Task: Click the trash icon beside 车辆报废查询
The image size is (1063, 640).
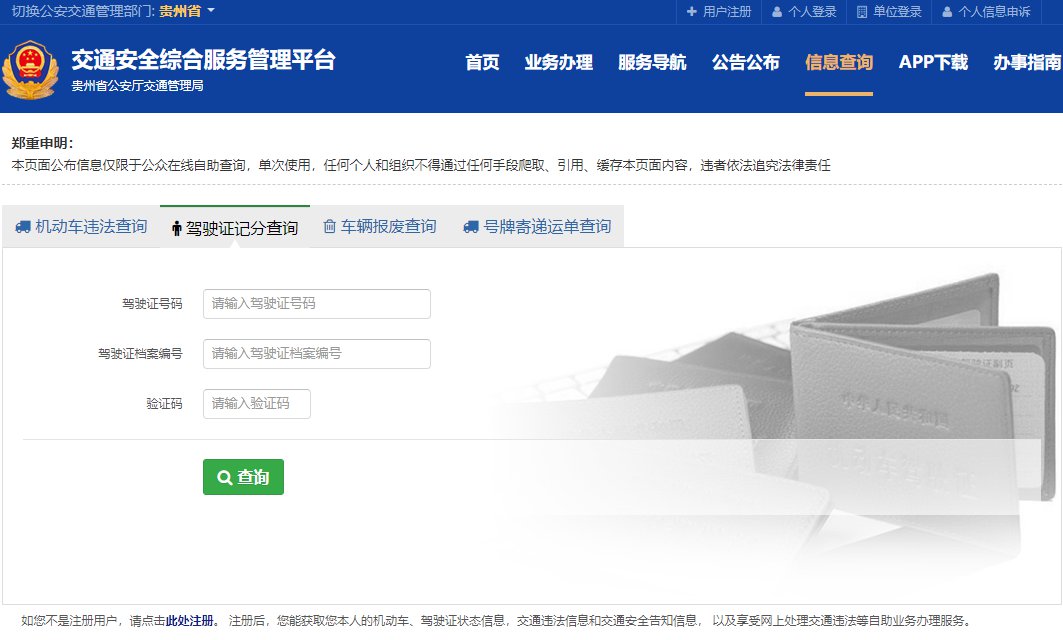Action: (329, 227)
